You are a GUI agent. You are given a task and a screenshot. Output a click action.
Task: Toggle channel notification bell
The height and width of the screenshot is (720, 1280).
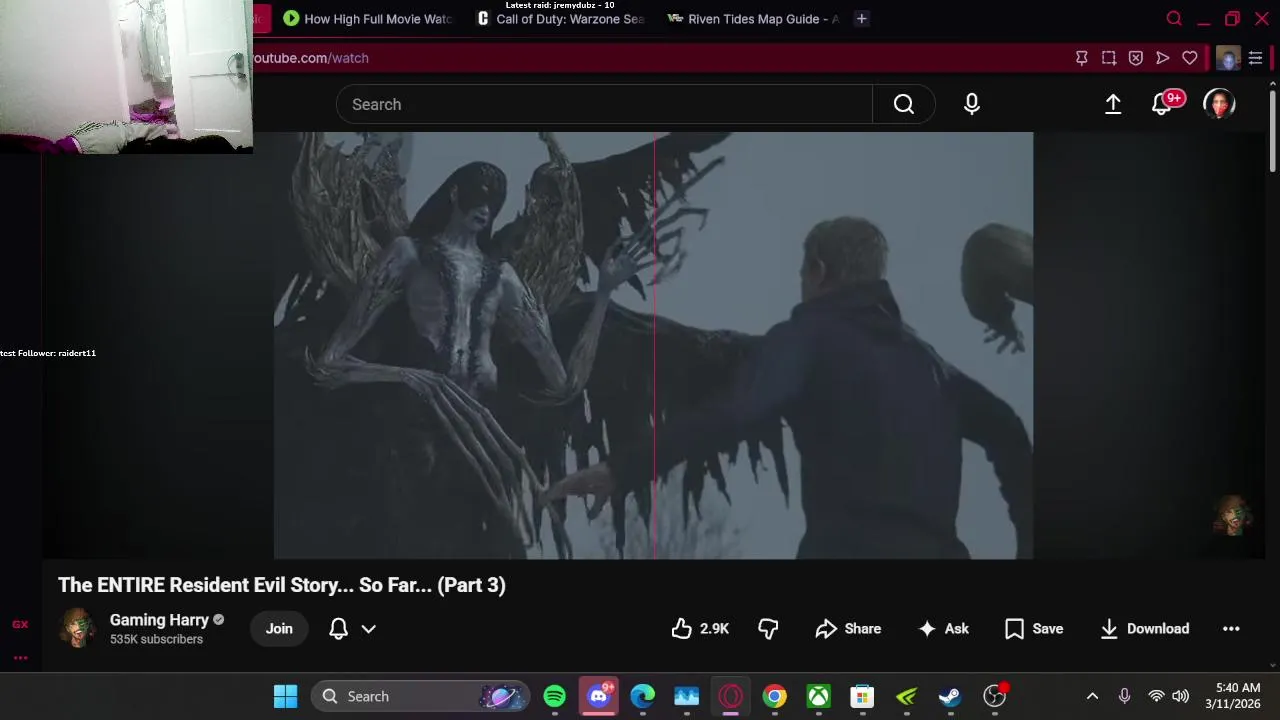click(x=338, y=628)
